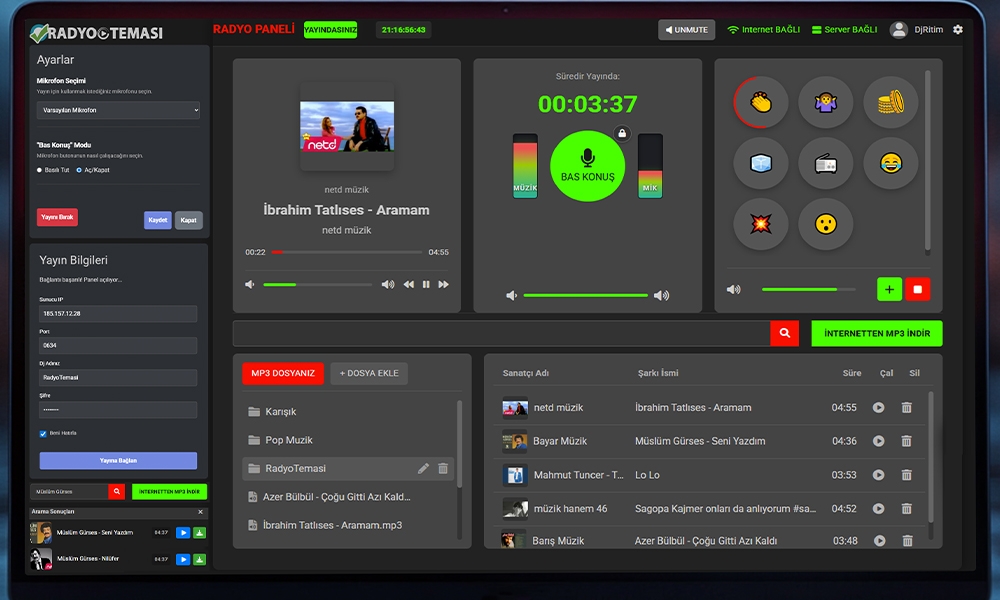
Task: Download Müslüm Gürses - Nilüfer search result
Action: tap(200, 559)
